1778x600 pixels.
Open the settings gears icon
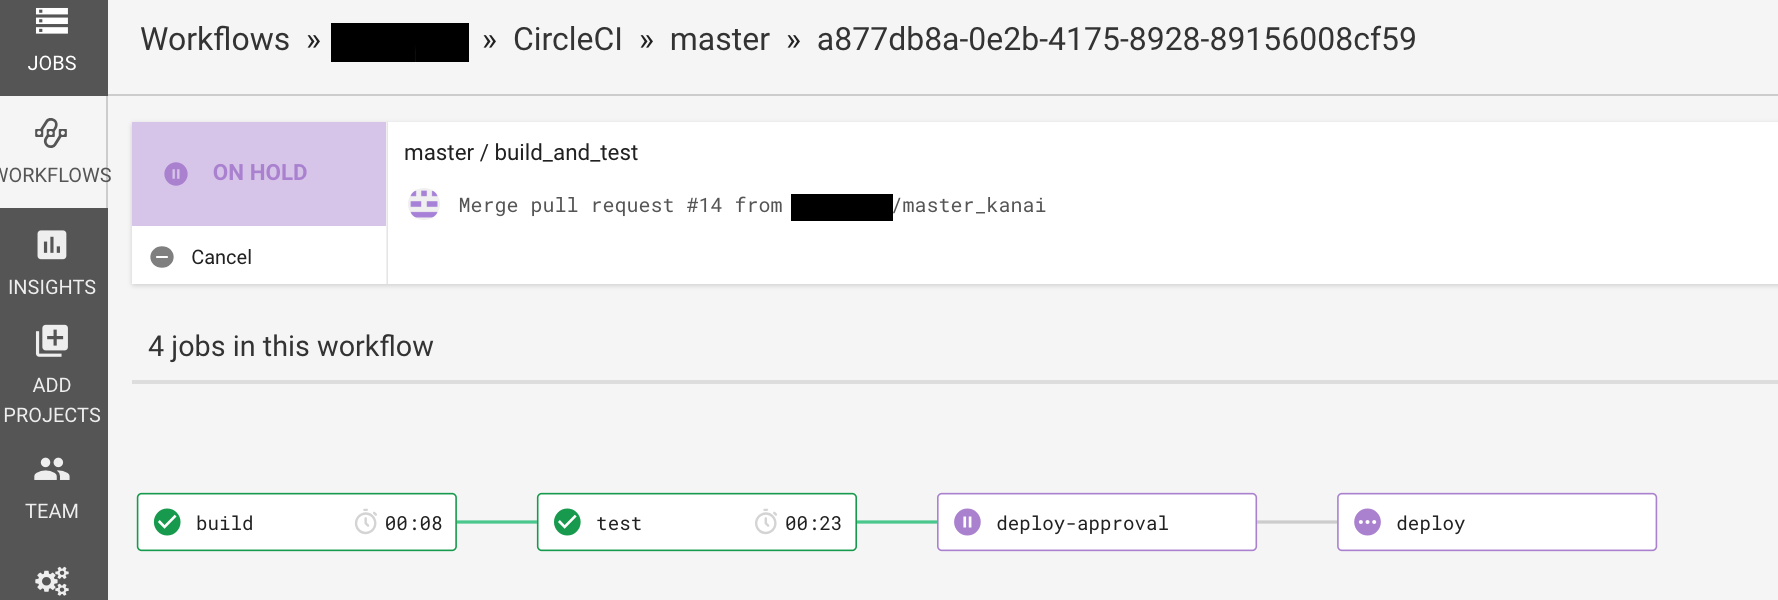52,581
